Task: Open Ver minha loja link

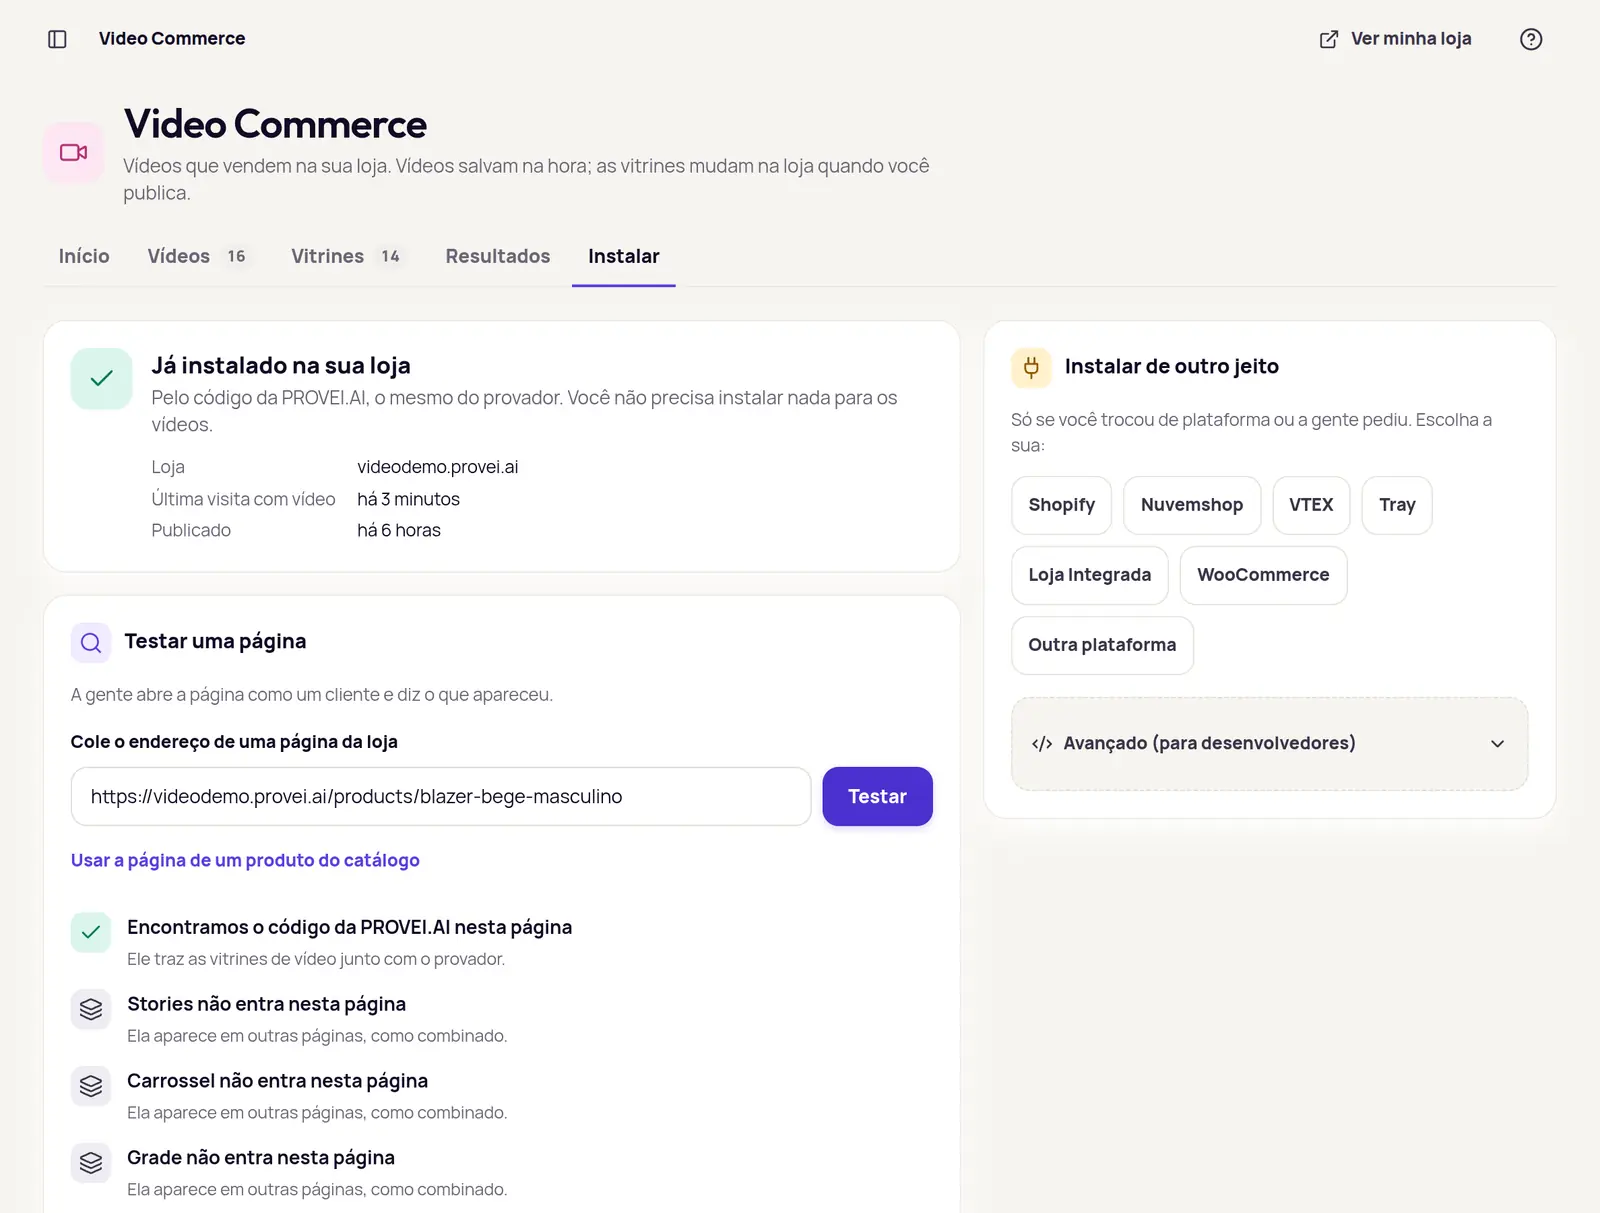Action: (1395, 39)
